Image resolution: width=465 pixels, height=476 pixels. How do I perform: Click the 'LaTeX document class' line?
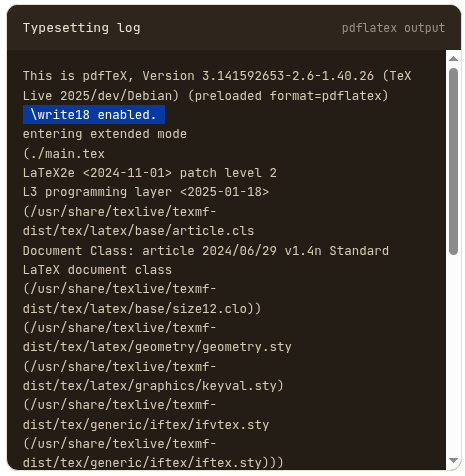coord(97,270)
